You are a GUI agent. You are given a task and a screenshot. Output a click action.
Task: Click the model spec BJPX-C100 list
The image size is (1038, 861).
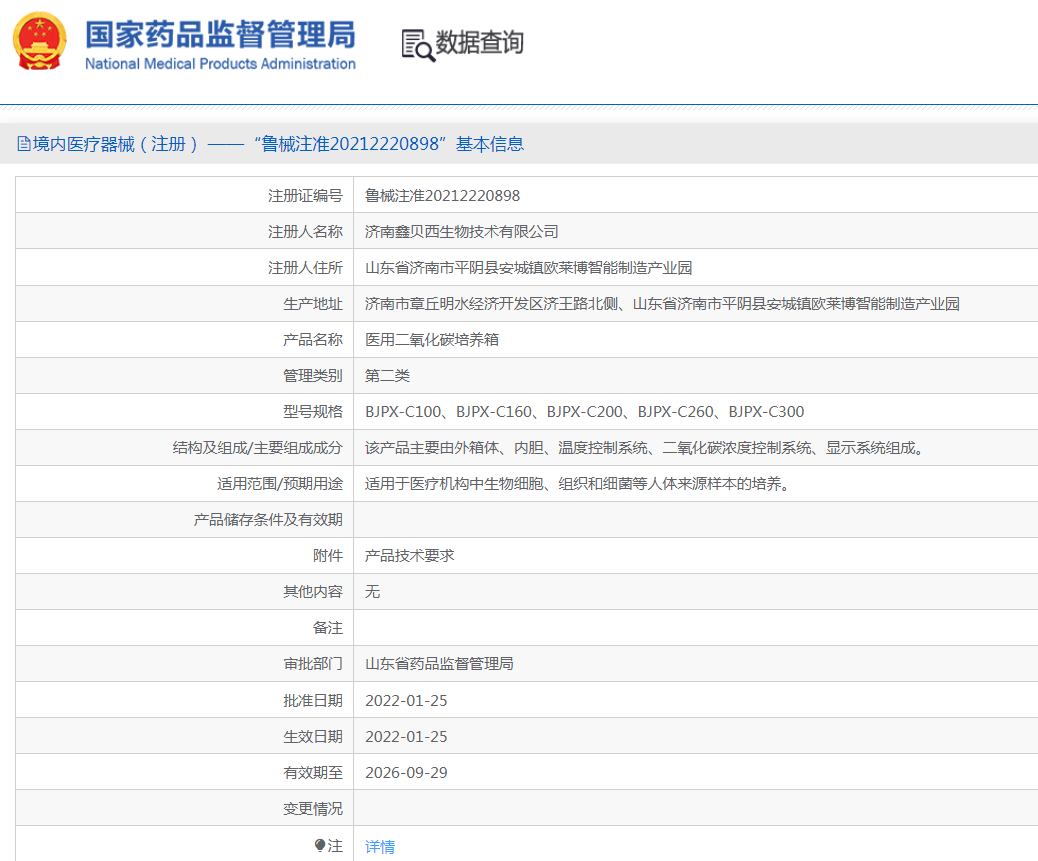coord(585,412)
